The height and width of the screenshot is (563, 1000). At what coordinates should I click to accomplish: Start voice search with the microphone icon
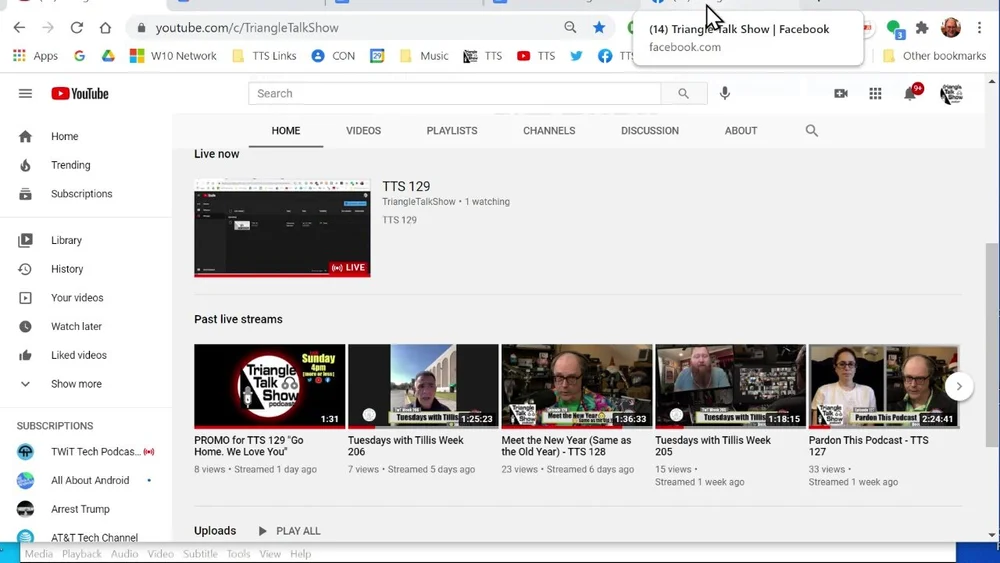click(724, 94)
